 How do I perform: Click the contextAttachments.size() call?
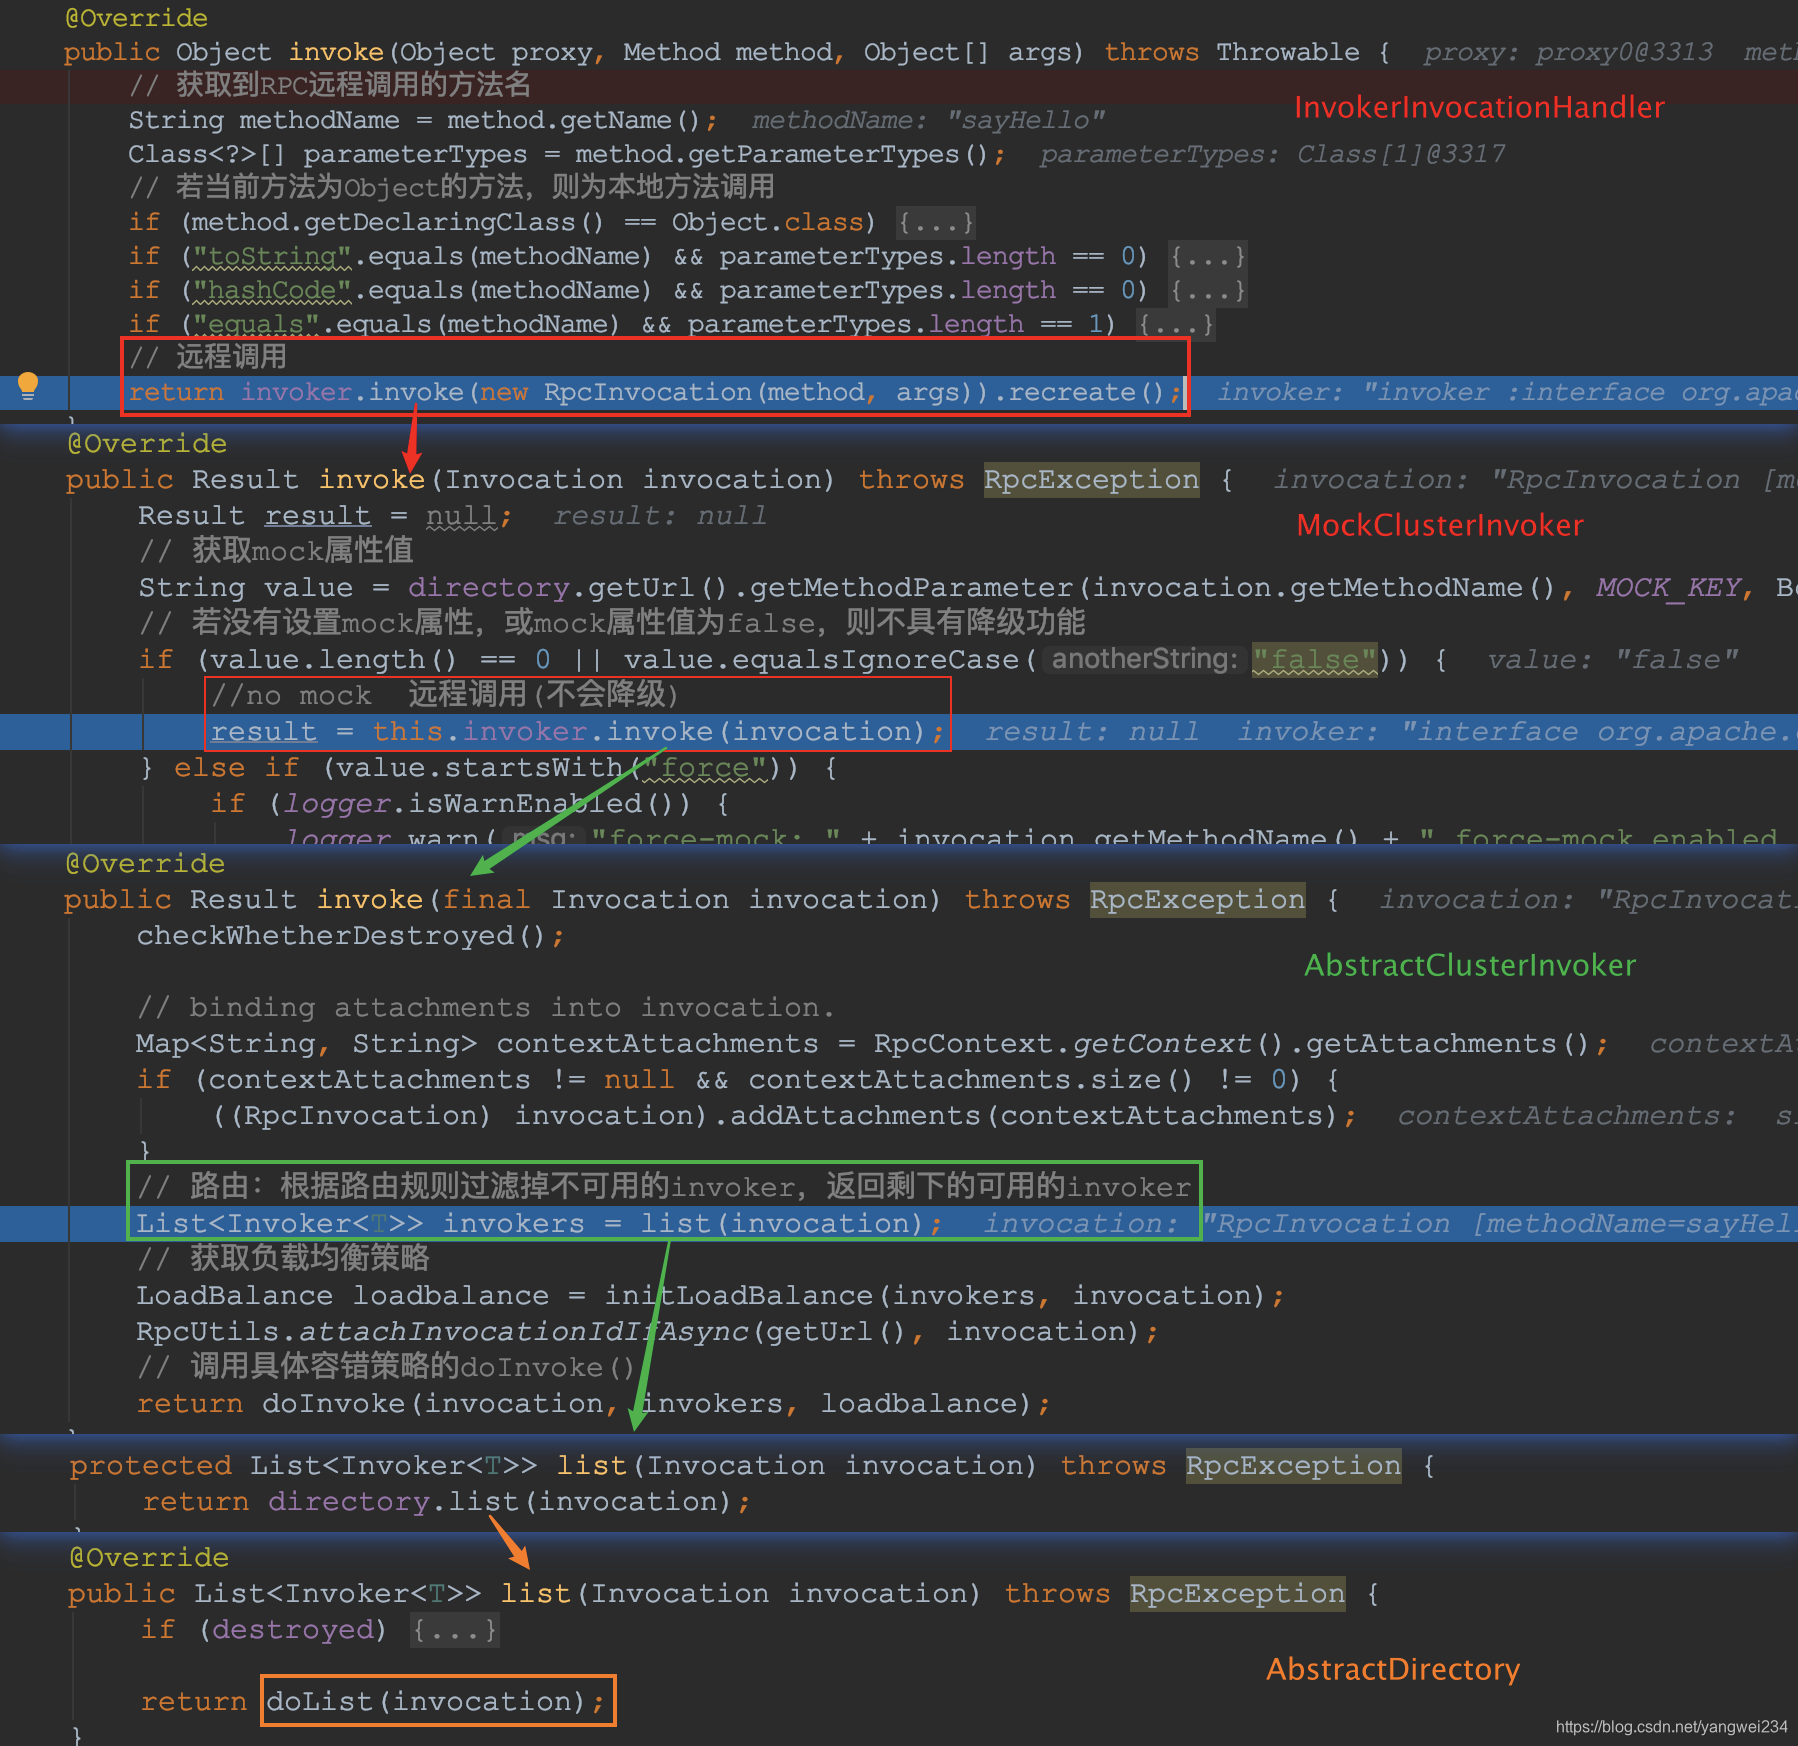[x=971, y=1080]
